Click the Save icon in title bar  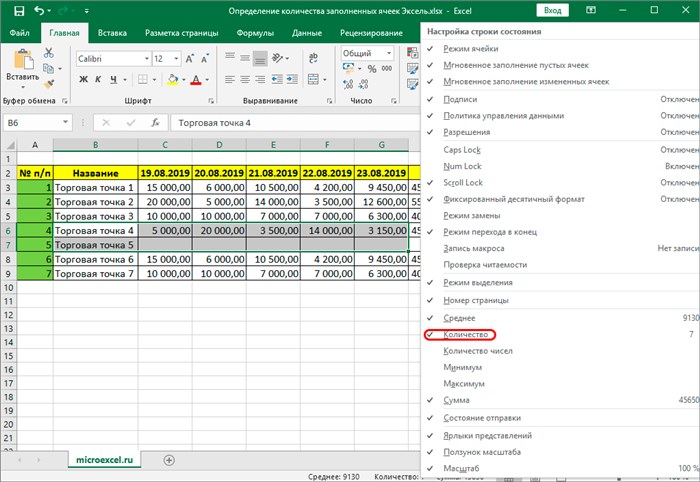[x=19, y=11]
